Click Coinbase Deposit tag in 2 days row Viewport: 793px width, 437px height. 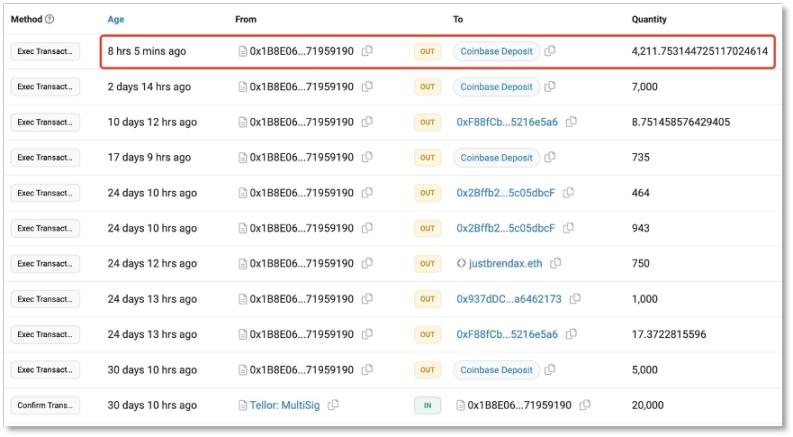495,87
